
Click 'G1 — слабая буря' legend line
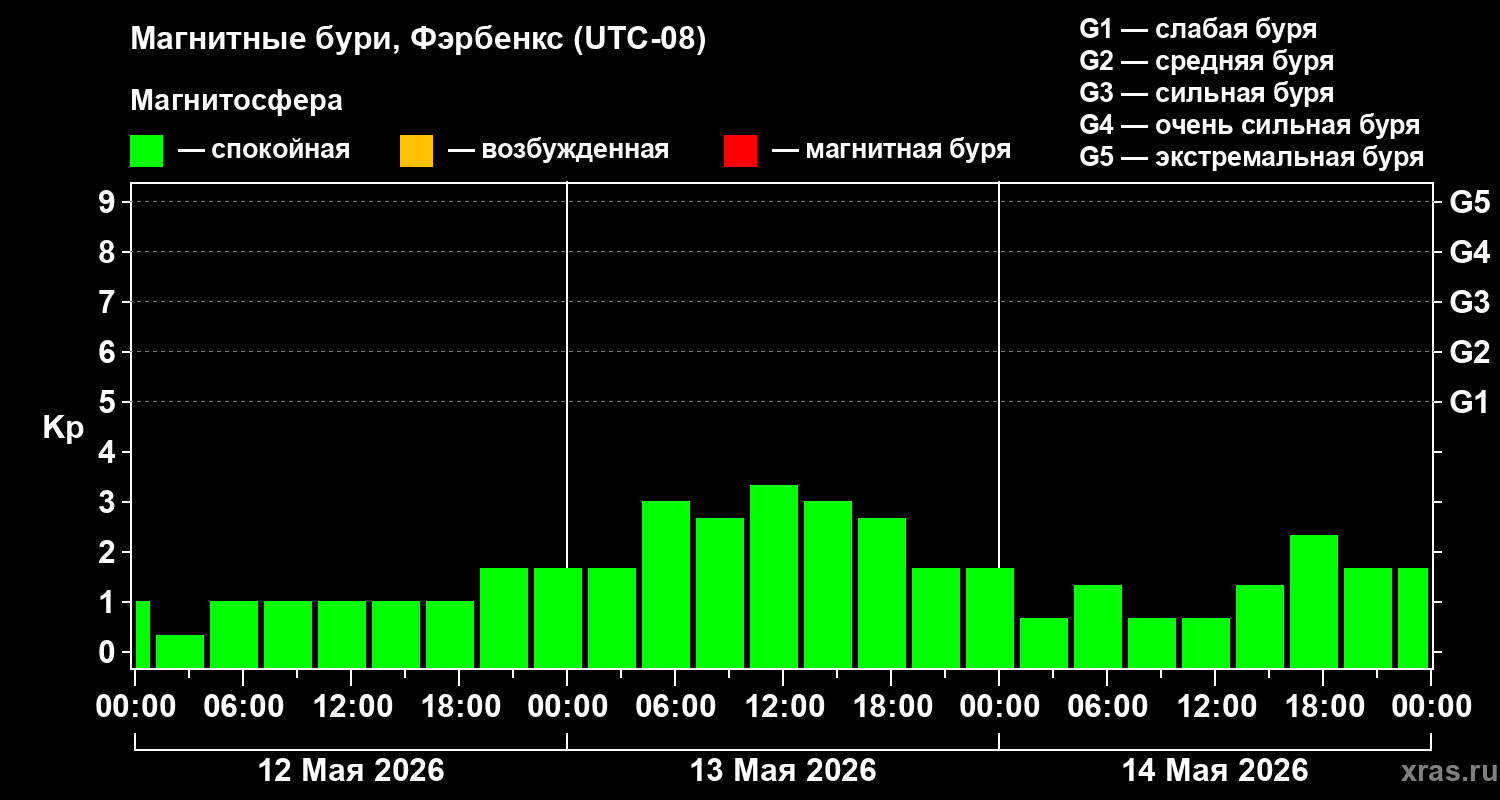(x=1198, y=28)
